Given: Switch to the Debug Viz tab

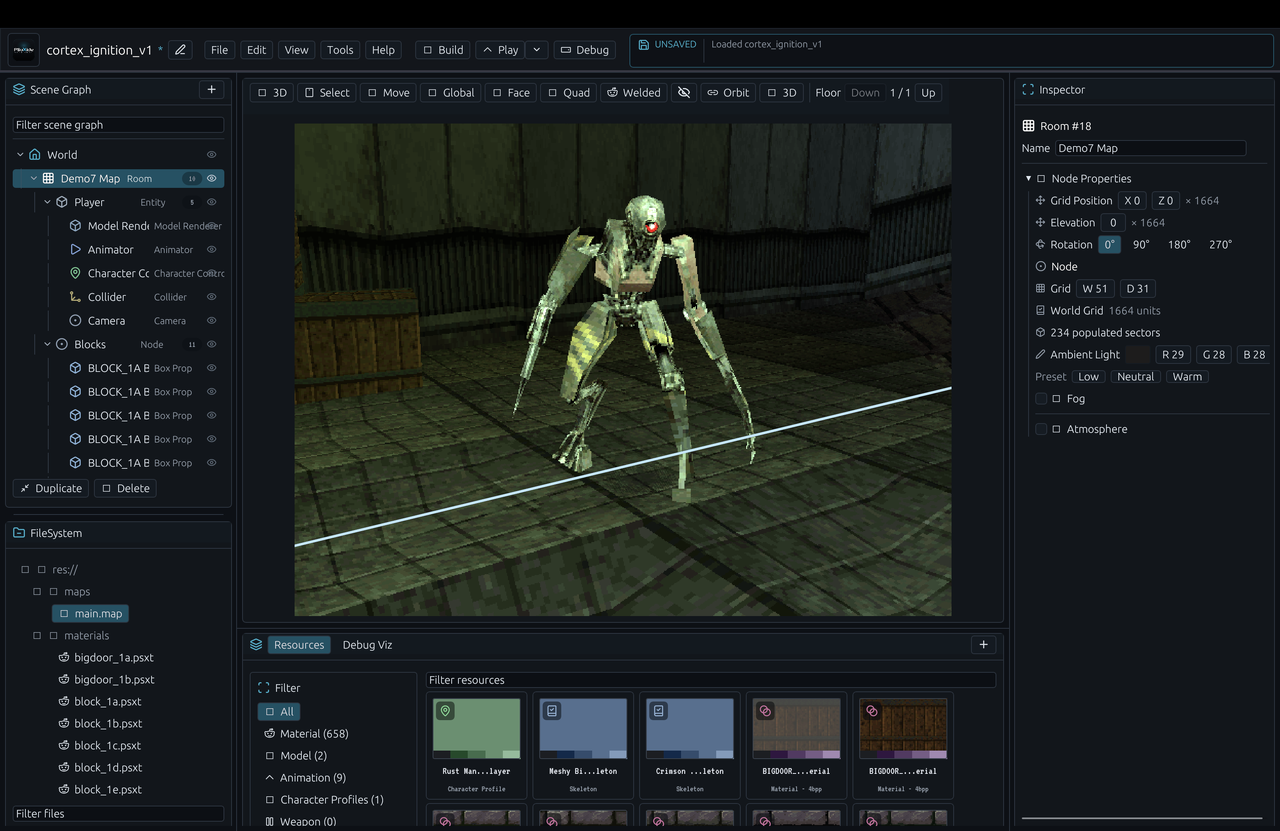Looking at the screenshot, I should pos(367,645).
